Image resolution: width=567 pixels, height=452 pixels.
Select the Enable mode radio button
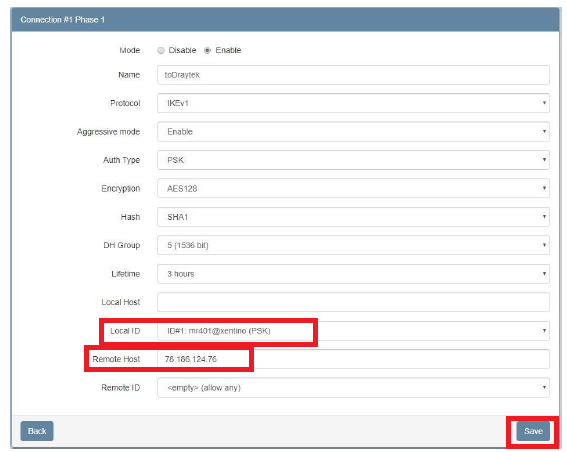click(207, 50)
